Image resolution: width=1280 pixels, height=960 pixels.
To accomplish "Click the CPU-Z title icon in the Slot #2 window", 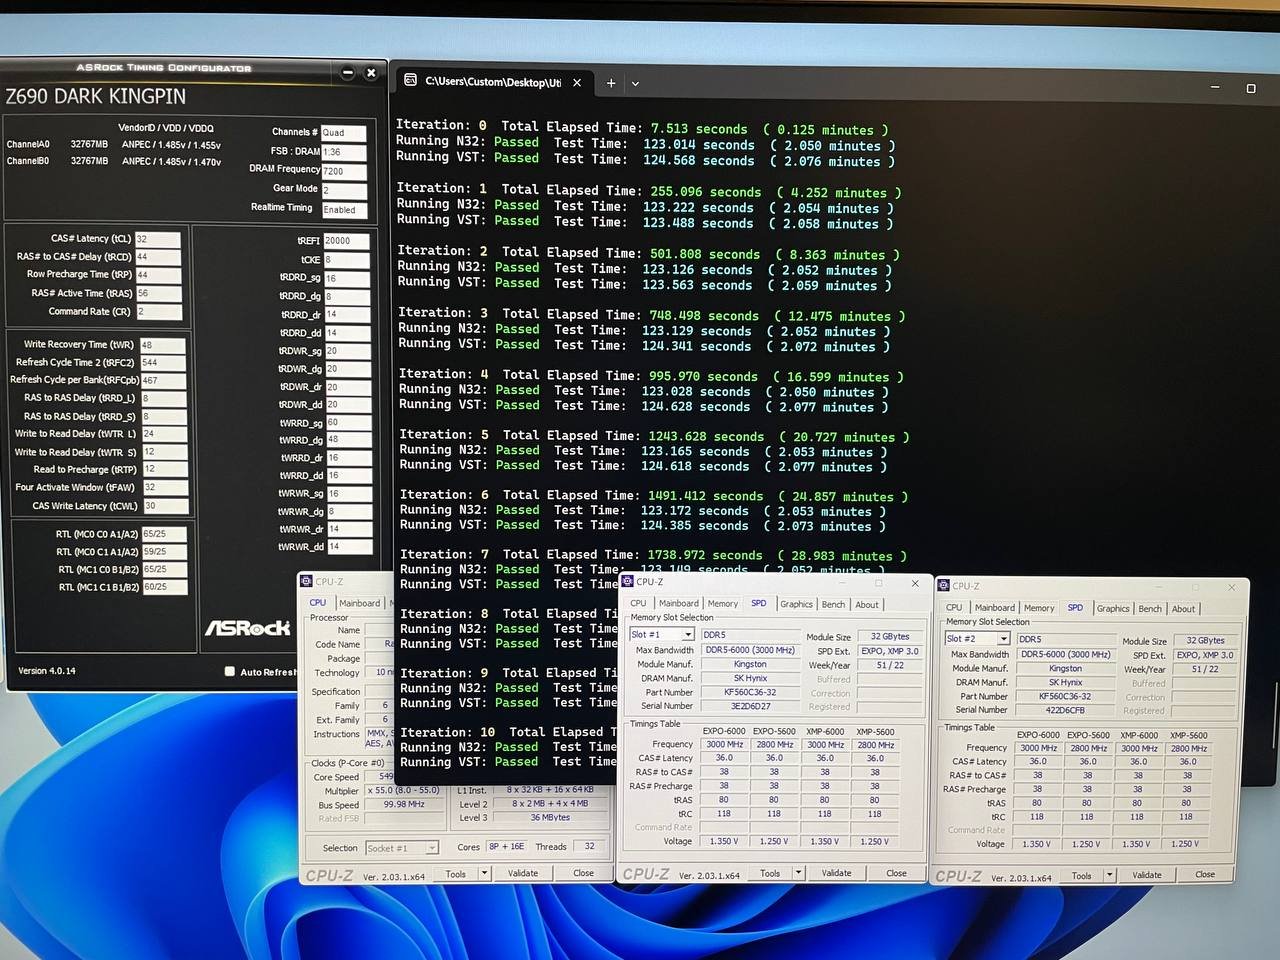I will 944,586.
